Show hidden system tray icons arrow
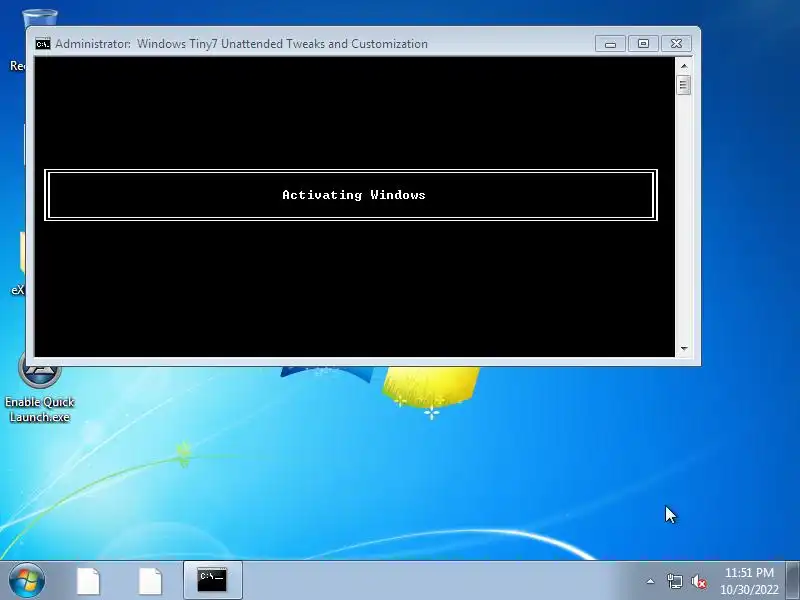The height and width of the screenshot is (600, 800). pos(650,581)
